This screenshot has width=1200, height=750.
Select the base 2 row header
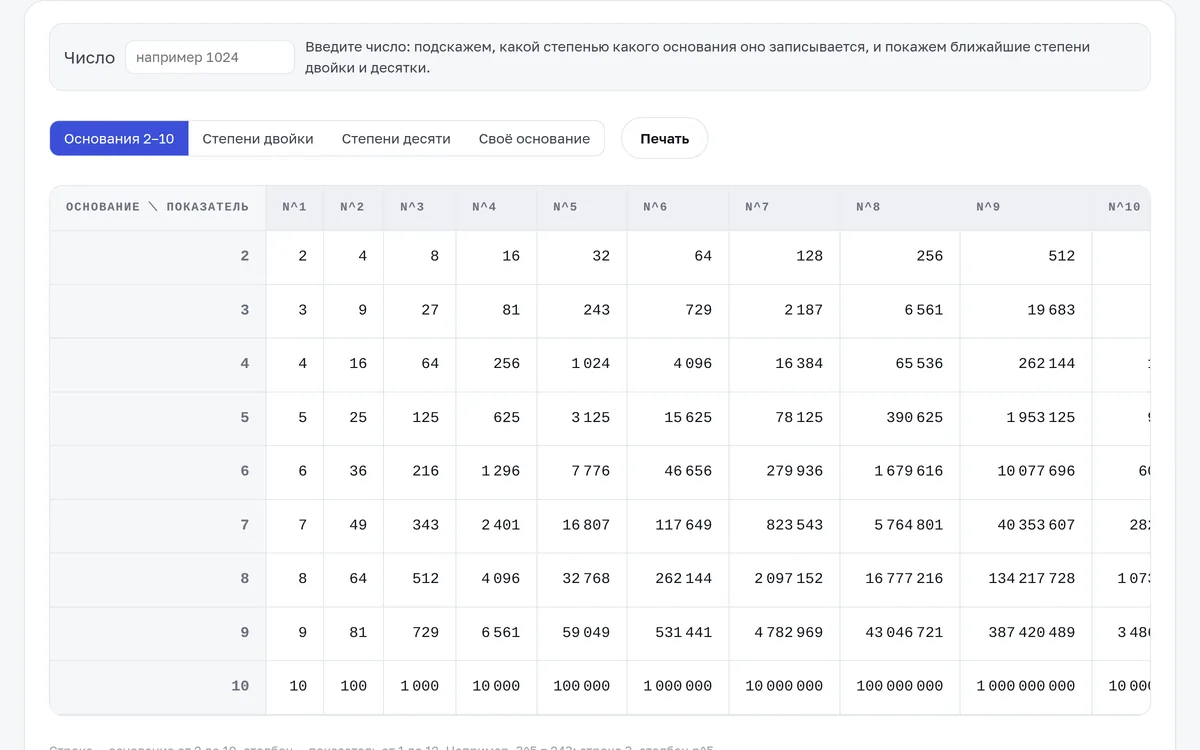tap(158, 257)
